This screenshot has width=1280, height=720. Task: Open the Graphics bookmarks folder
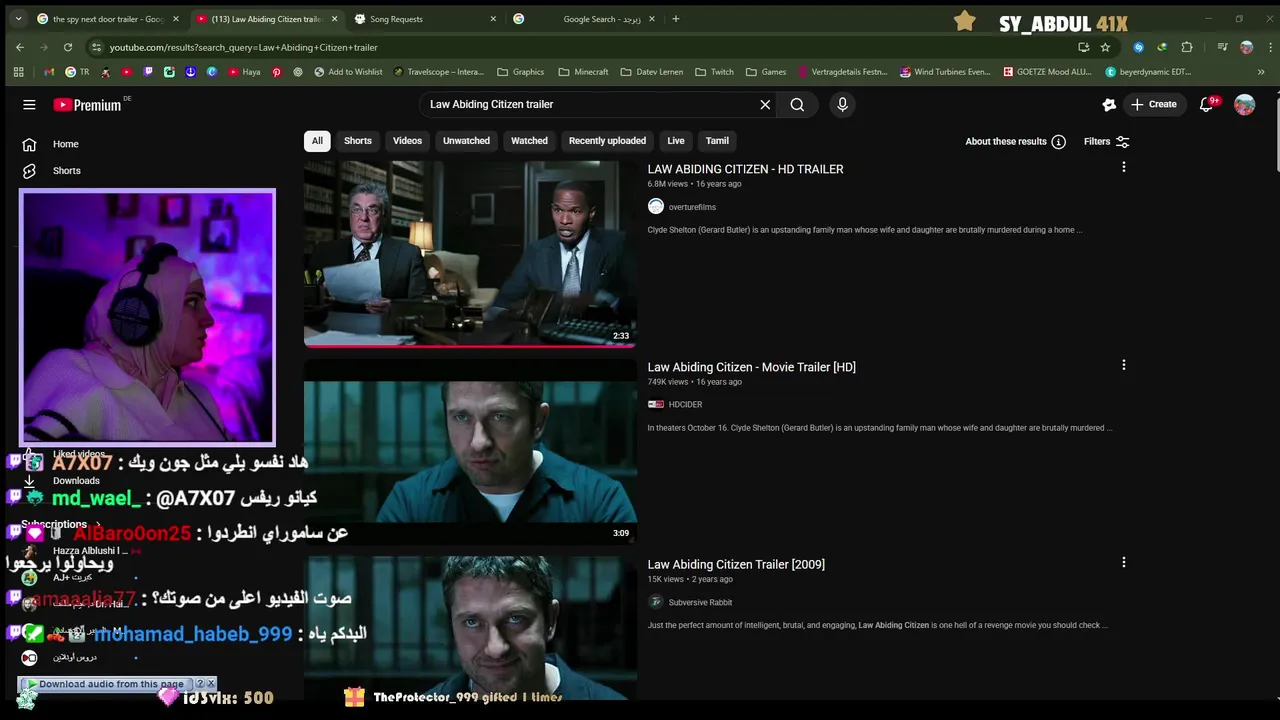520,72
